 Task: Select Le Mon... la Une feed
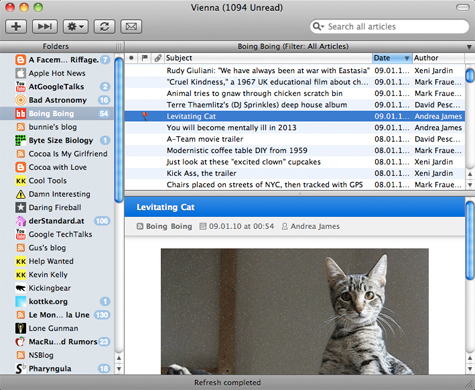coord(57,315)
